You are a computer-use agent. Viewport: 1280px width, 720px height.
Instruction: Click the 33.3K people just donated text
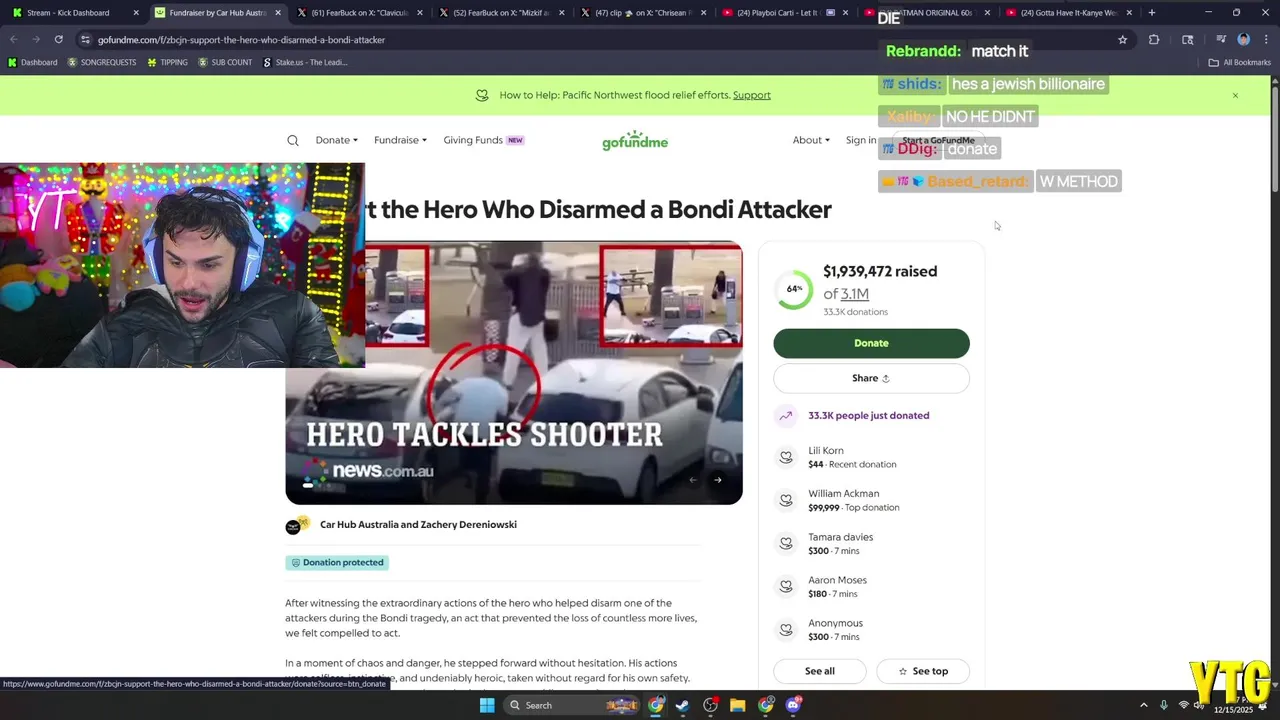[869, 415]
